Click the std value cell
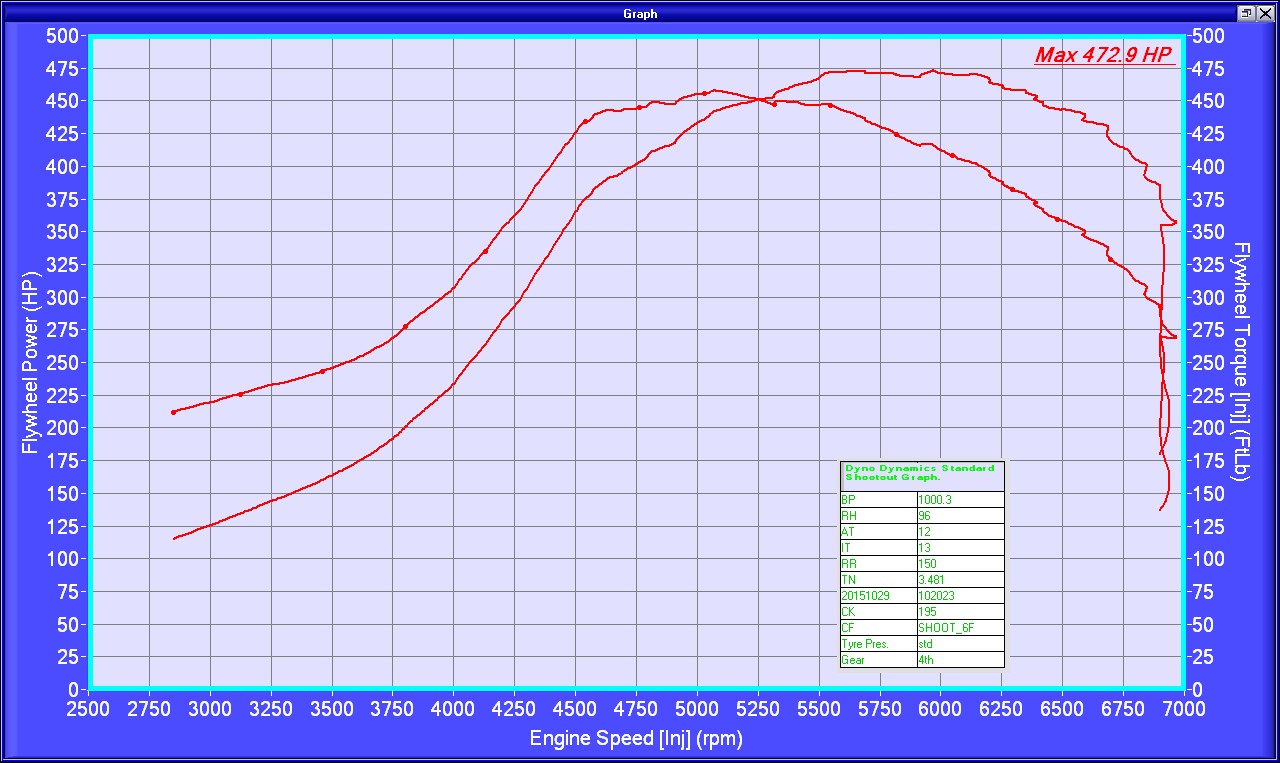Image resolution: width=1280 pixels, height=763 pixels. coord(960,644)
